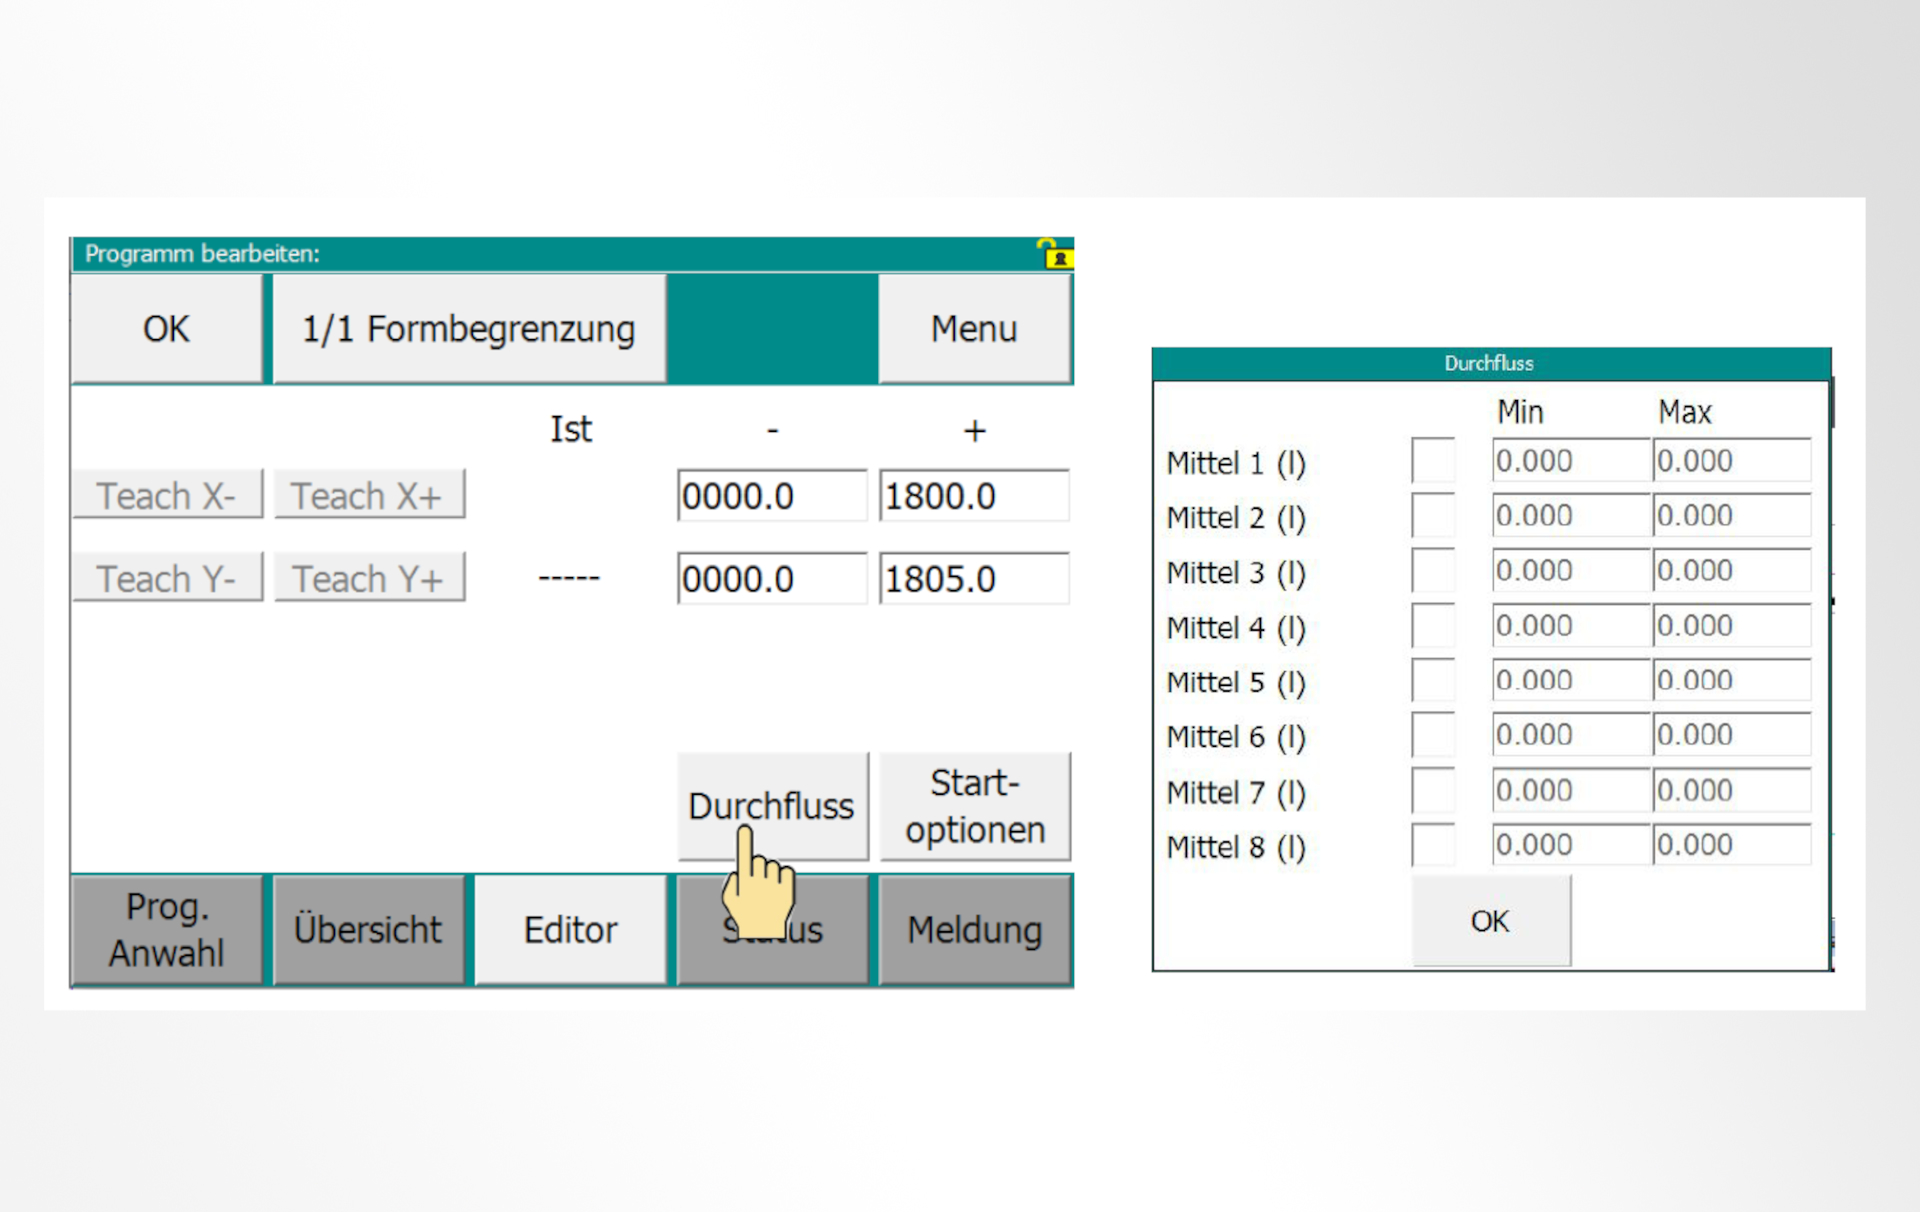Click the Teach Y+ button
The image size is (1920, 1212).
(369, 577)
